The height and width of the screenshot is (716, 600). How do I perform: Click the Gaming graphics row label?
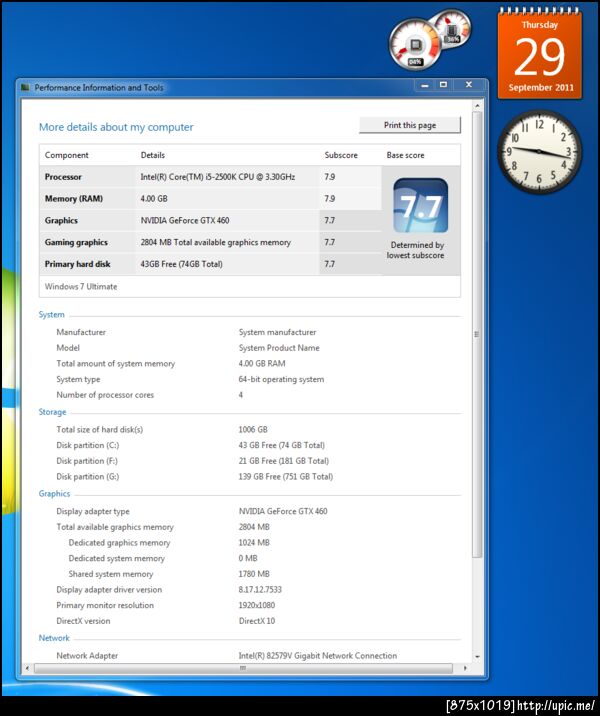[76, 242]
